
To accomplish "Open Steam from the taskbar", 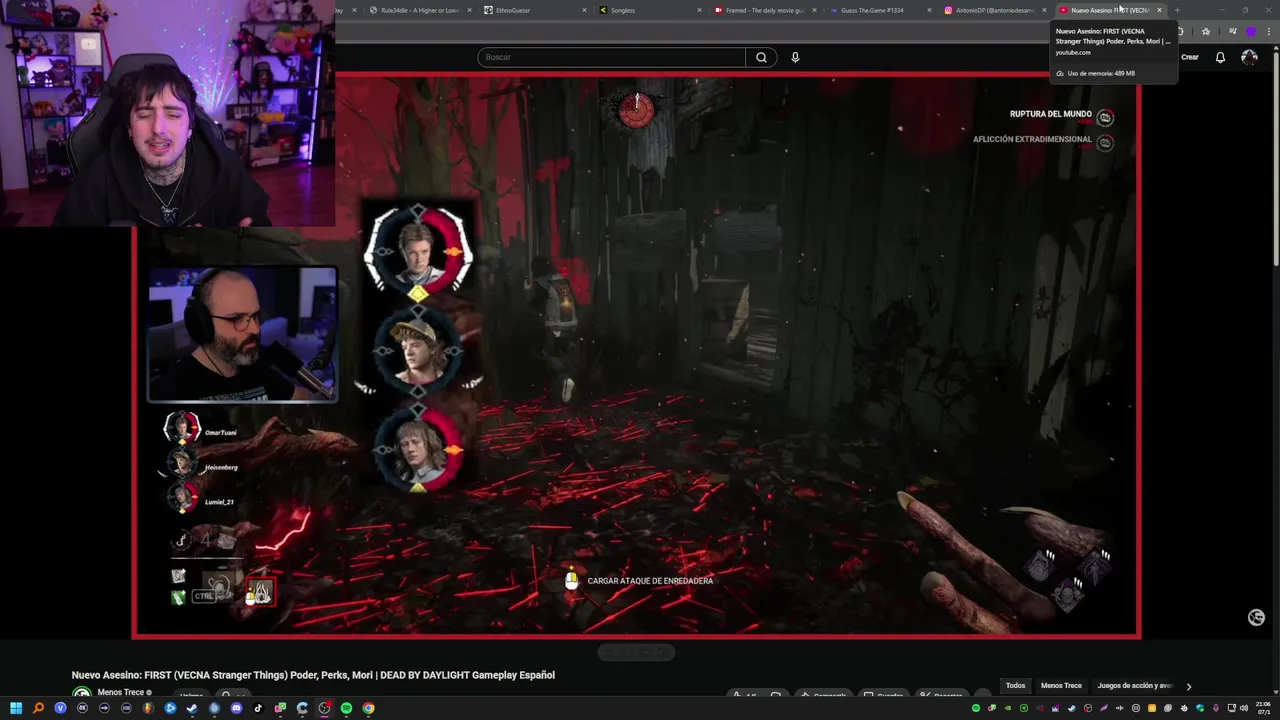I will 192,708.
